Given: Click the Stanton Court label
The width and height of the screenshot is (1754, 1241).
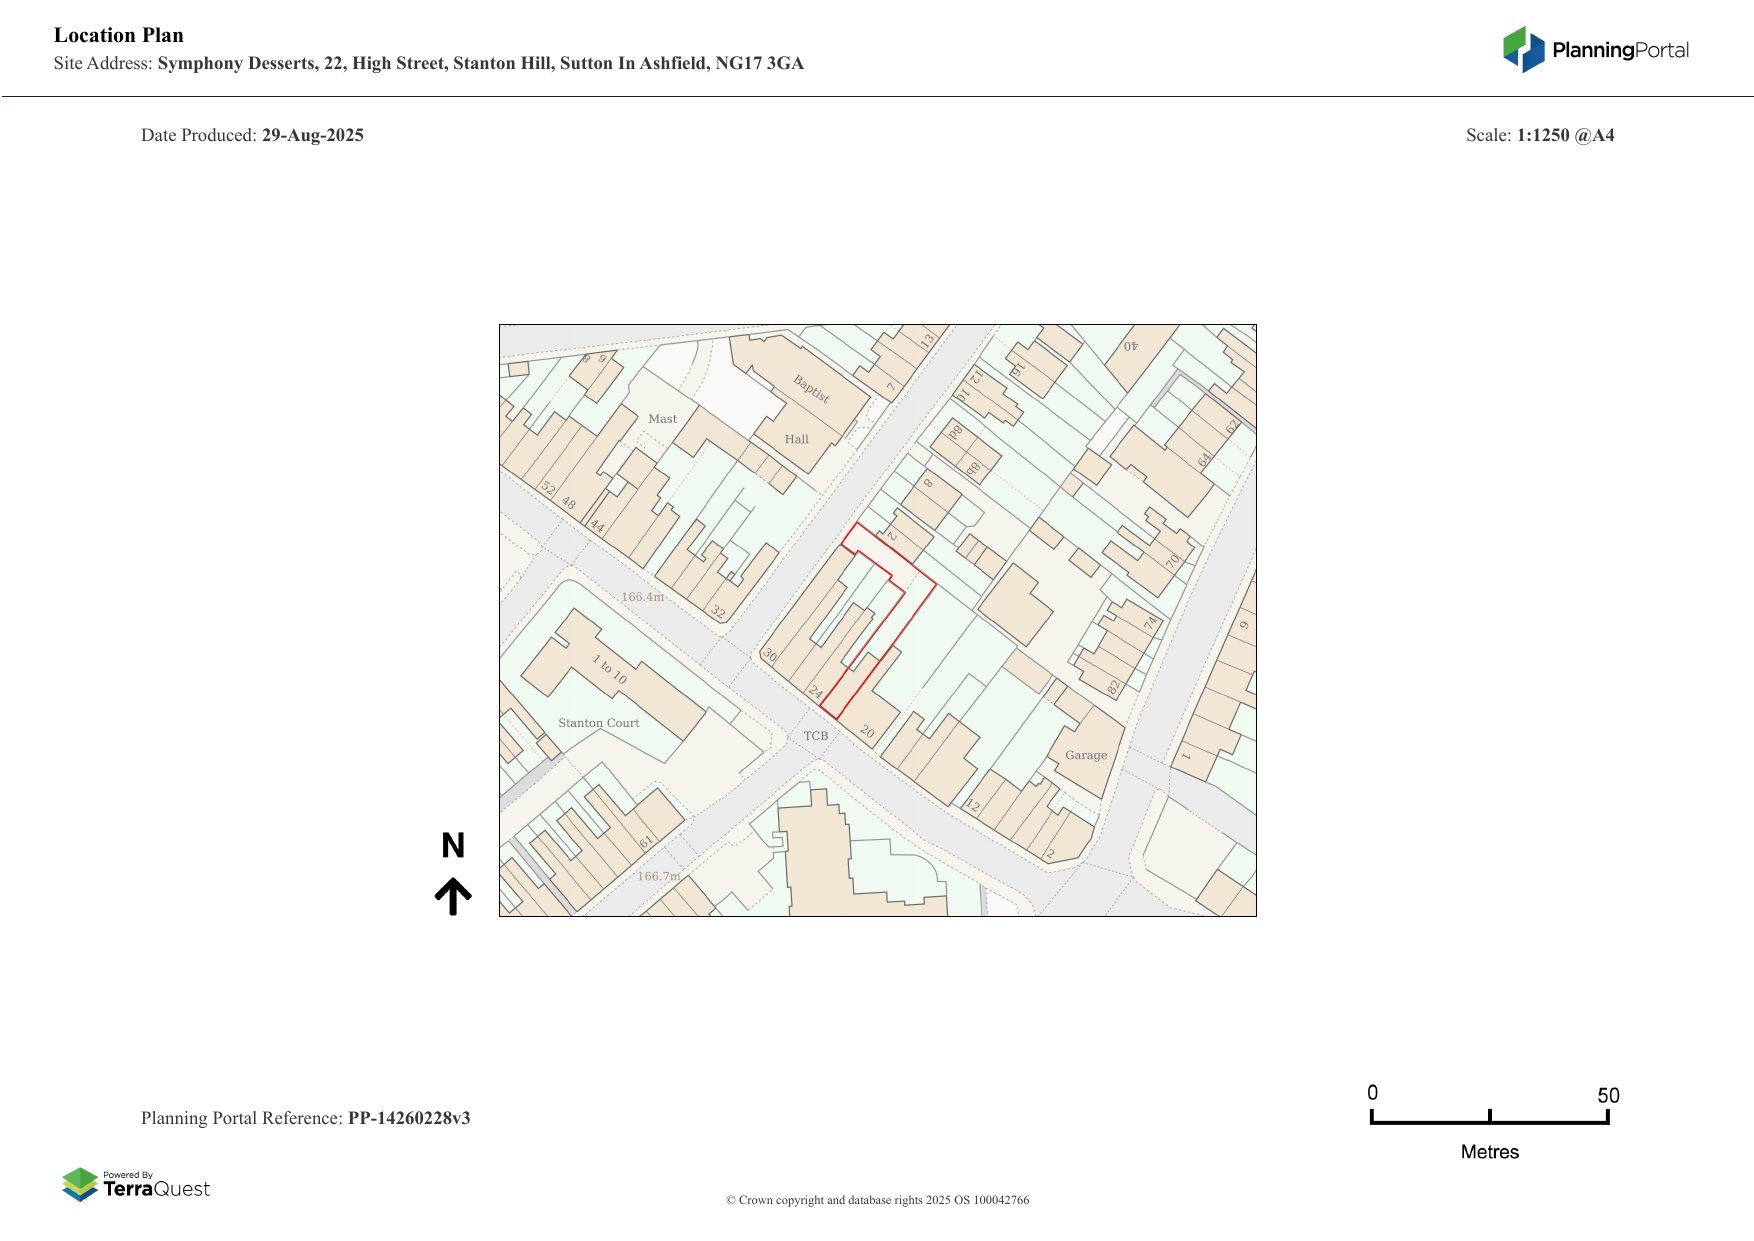Looking at the screenshot, I should (598, 723).
